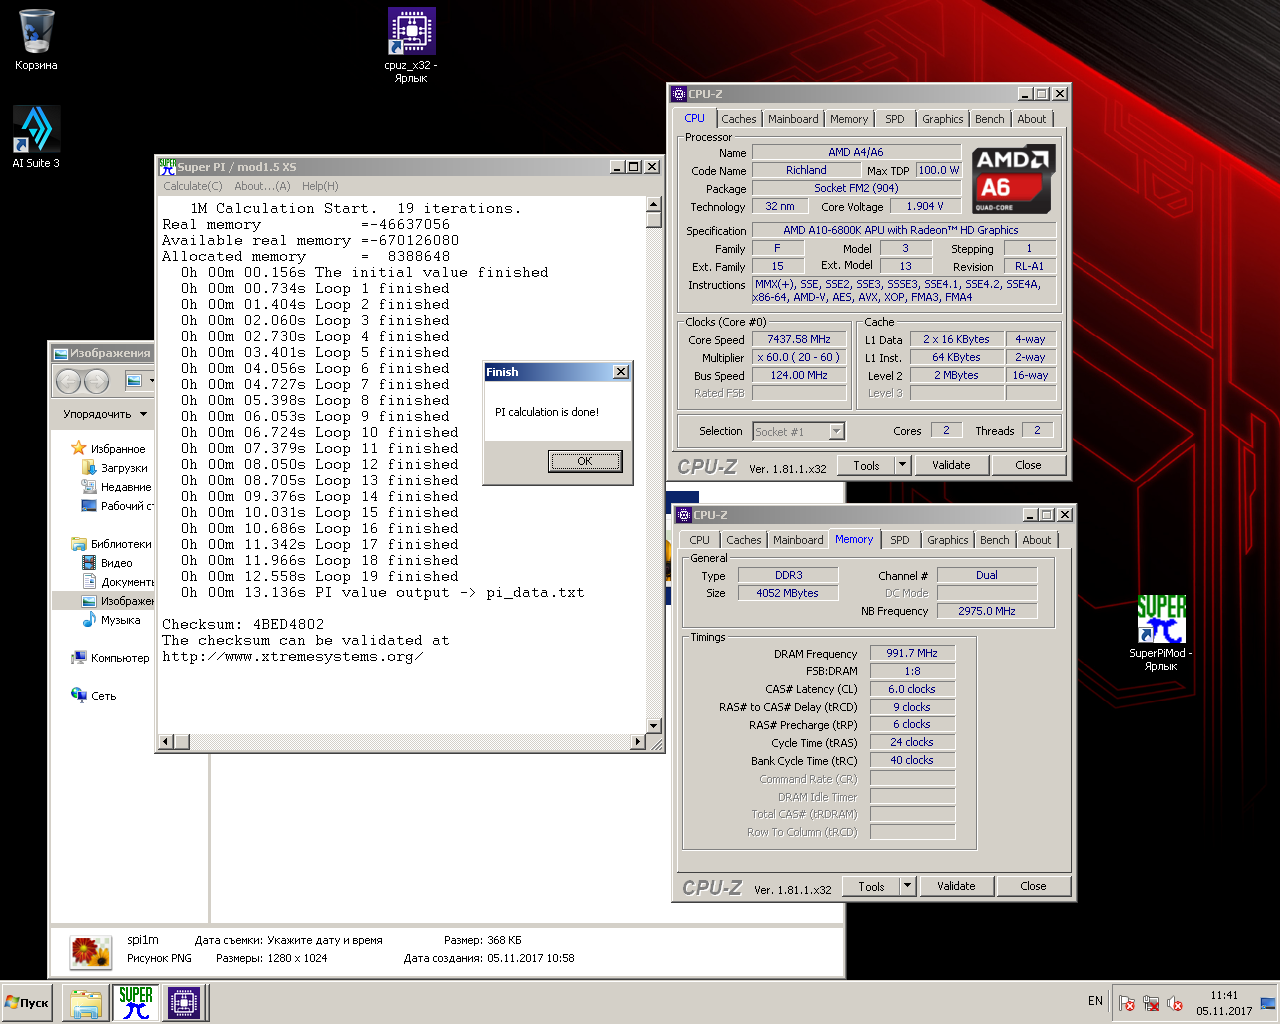
Task: Switch to Graphics tab in lower CPU-Z
Action: pos(948,540)
